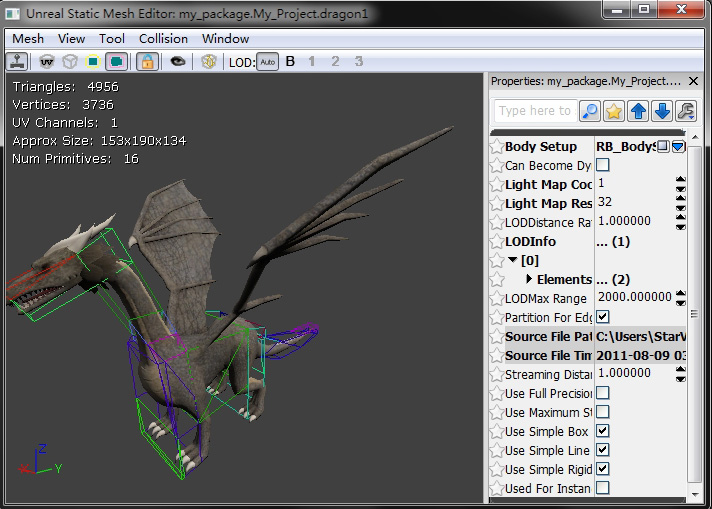Click the yellow star favorites icon
This screenshot has height=509, width=712.
click(614, 111)
